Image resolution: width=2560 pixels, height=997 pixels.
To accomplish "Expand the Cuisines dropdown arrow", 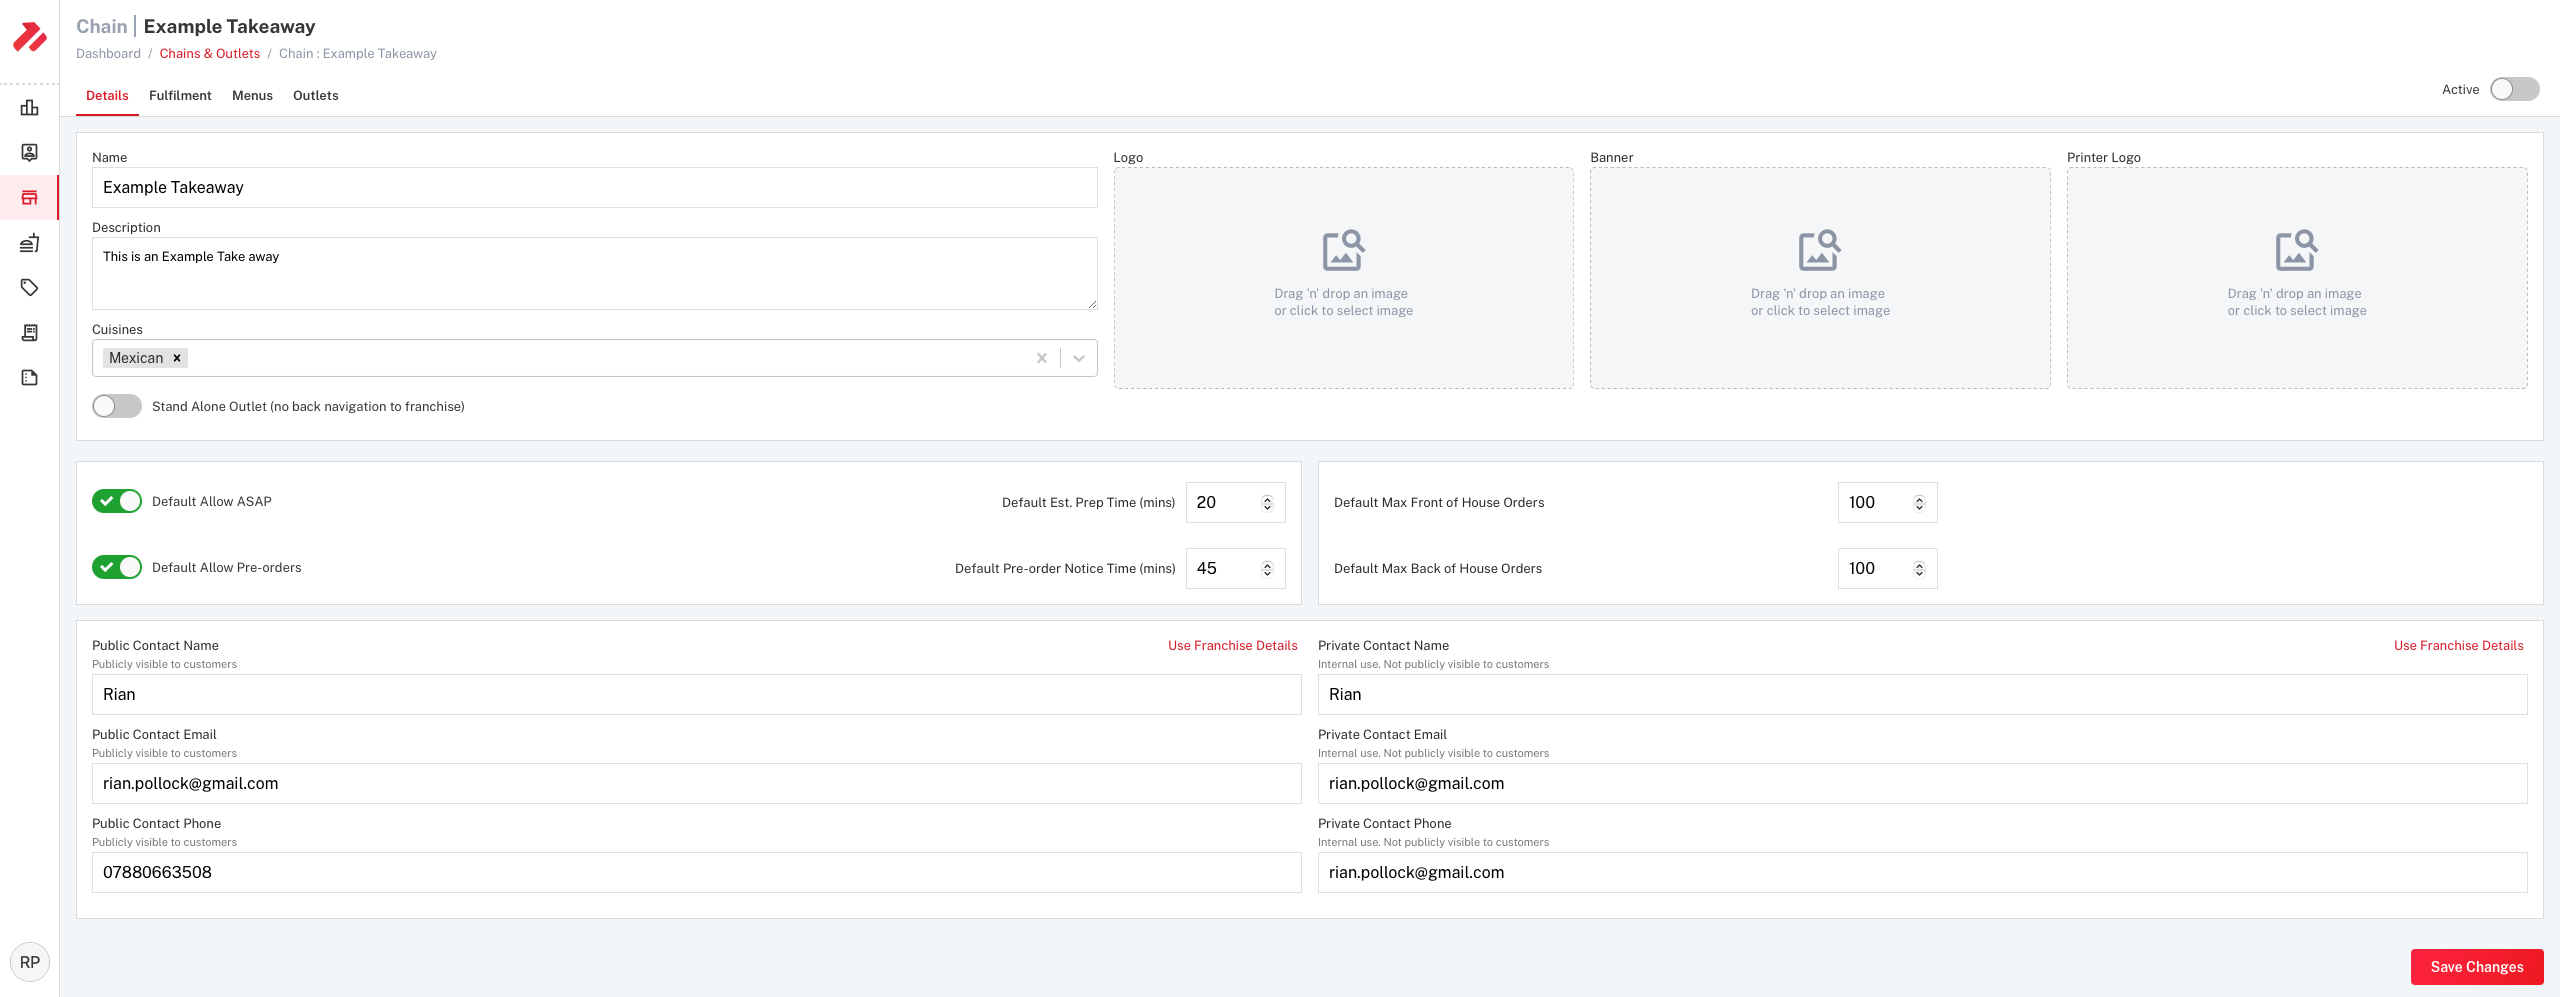I will click(x=1079, y=358).
